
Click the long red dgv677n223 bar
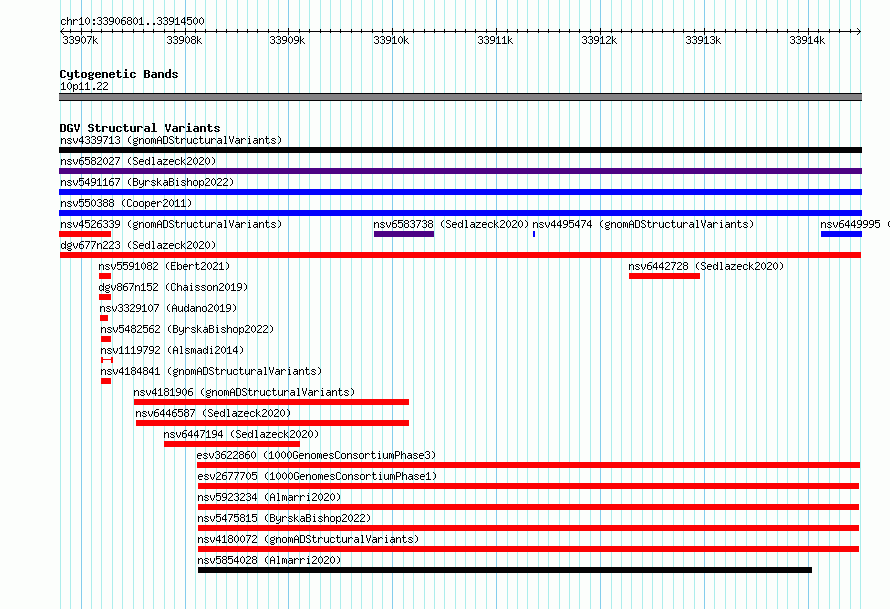point(460,255)
